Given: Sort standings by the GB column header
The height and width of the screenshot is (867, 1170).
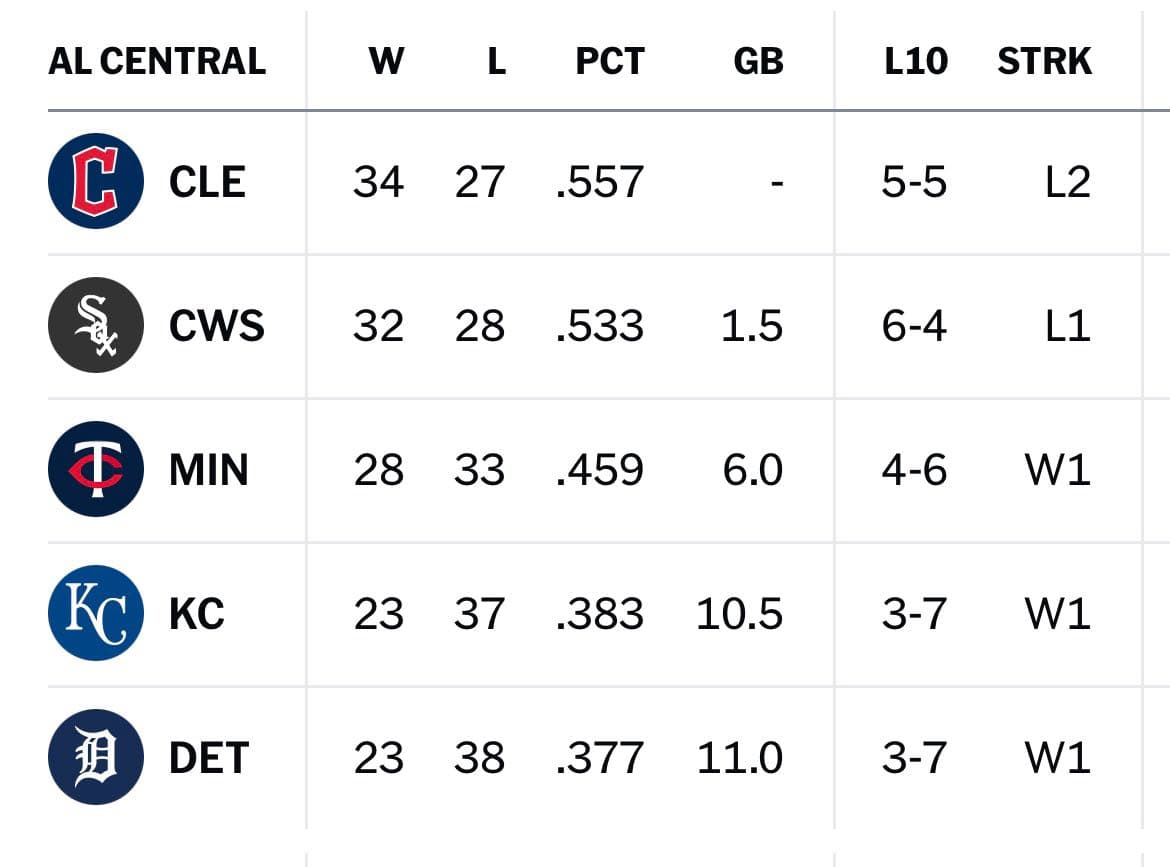Looking at the screenshot, I should coord(758,61).
